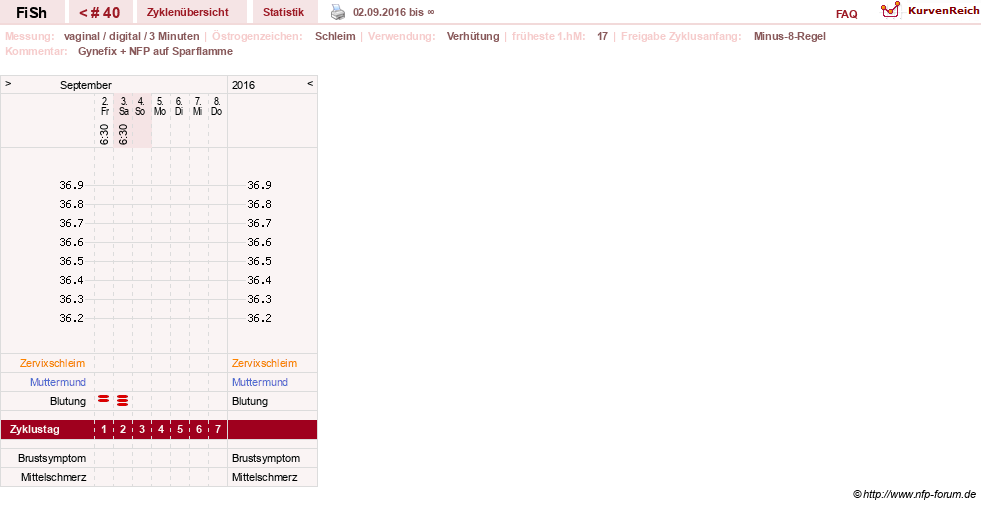Click früheste 1.hM value 17
Screen dimensions: 981x506
602,36
